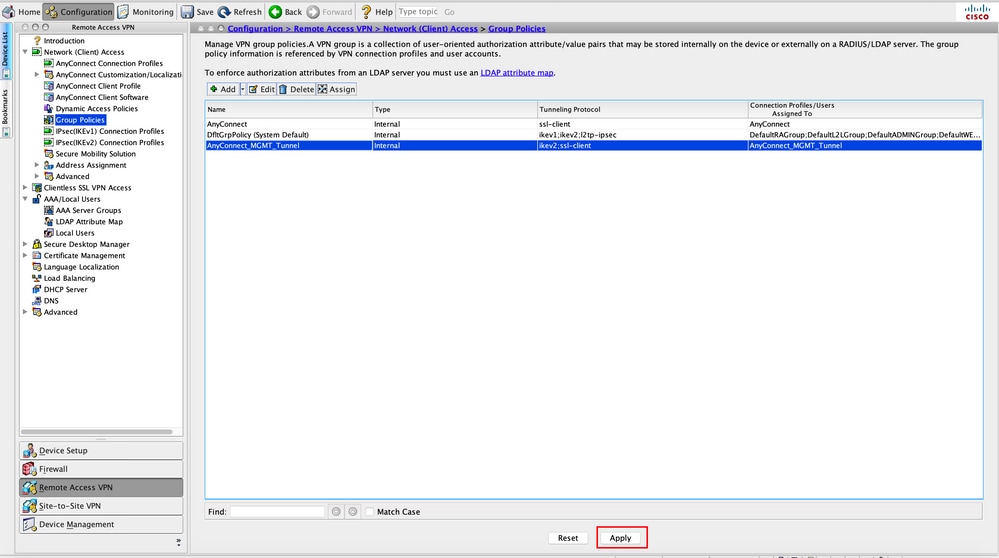Collapse the Network (Client) Access node
The width and height of the screenshot is (999, 558).
25,52
